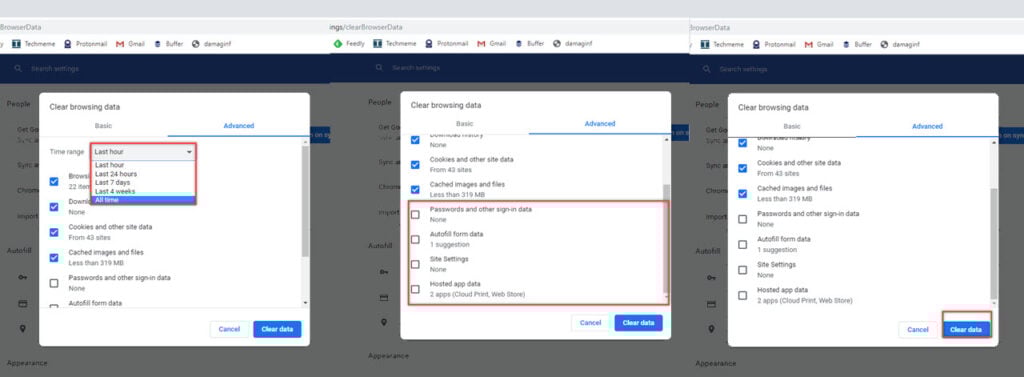Click the passwords key icon, left screenshot
1024x377 pixels.
23,278
